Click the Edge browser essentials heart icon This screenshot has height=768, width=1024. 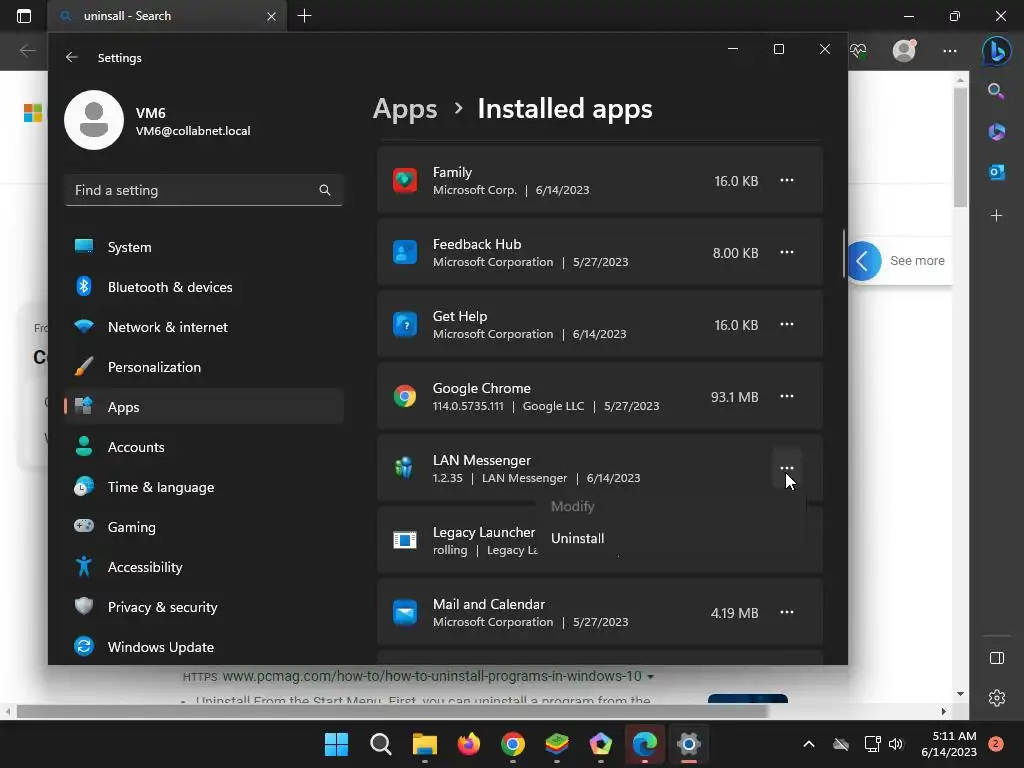click(x=858, y=50)
